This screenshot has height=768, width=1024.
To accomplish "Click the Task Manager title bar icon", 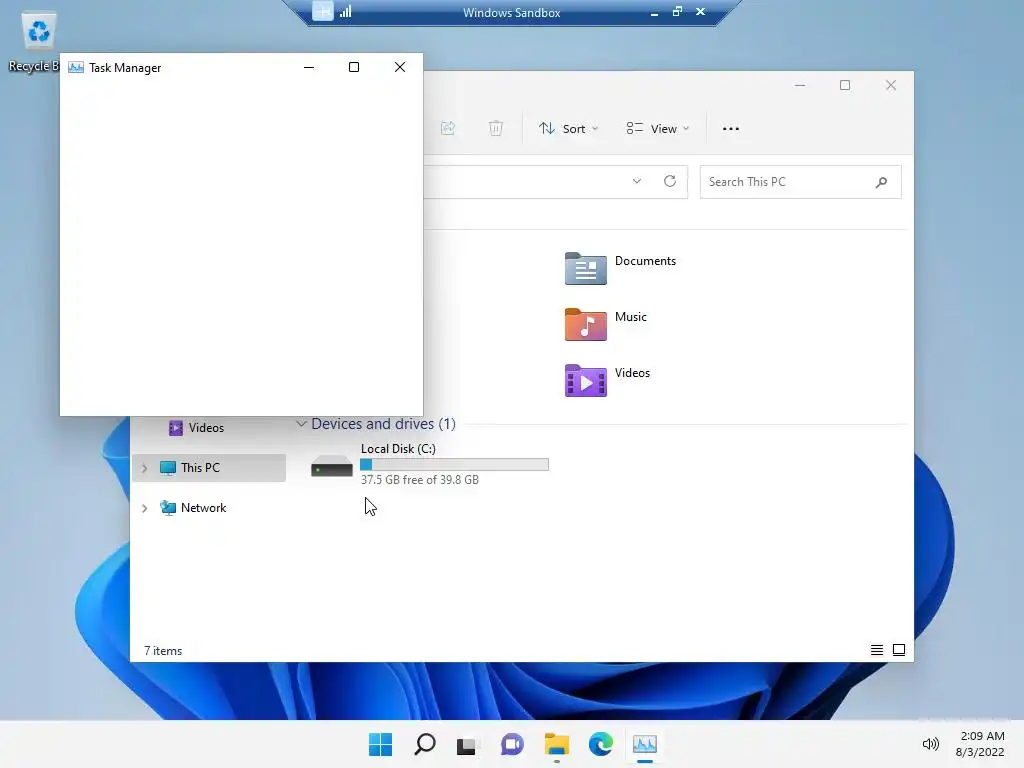I will coord(76,67).
